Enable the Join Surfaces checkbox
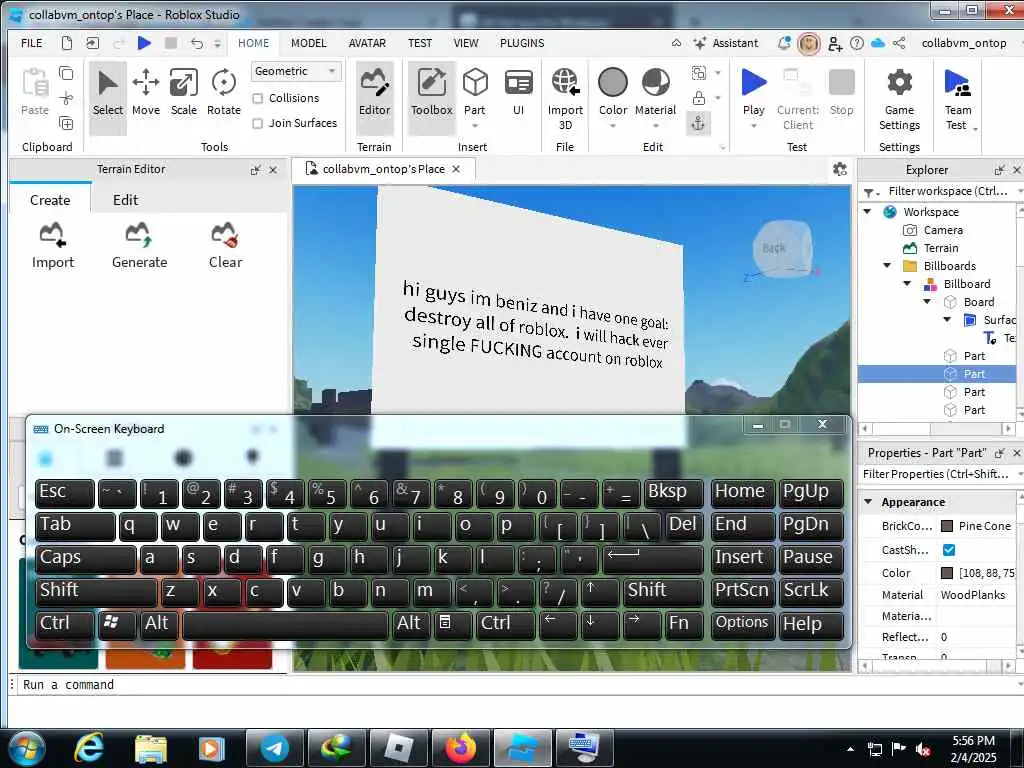 258,123
